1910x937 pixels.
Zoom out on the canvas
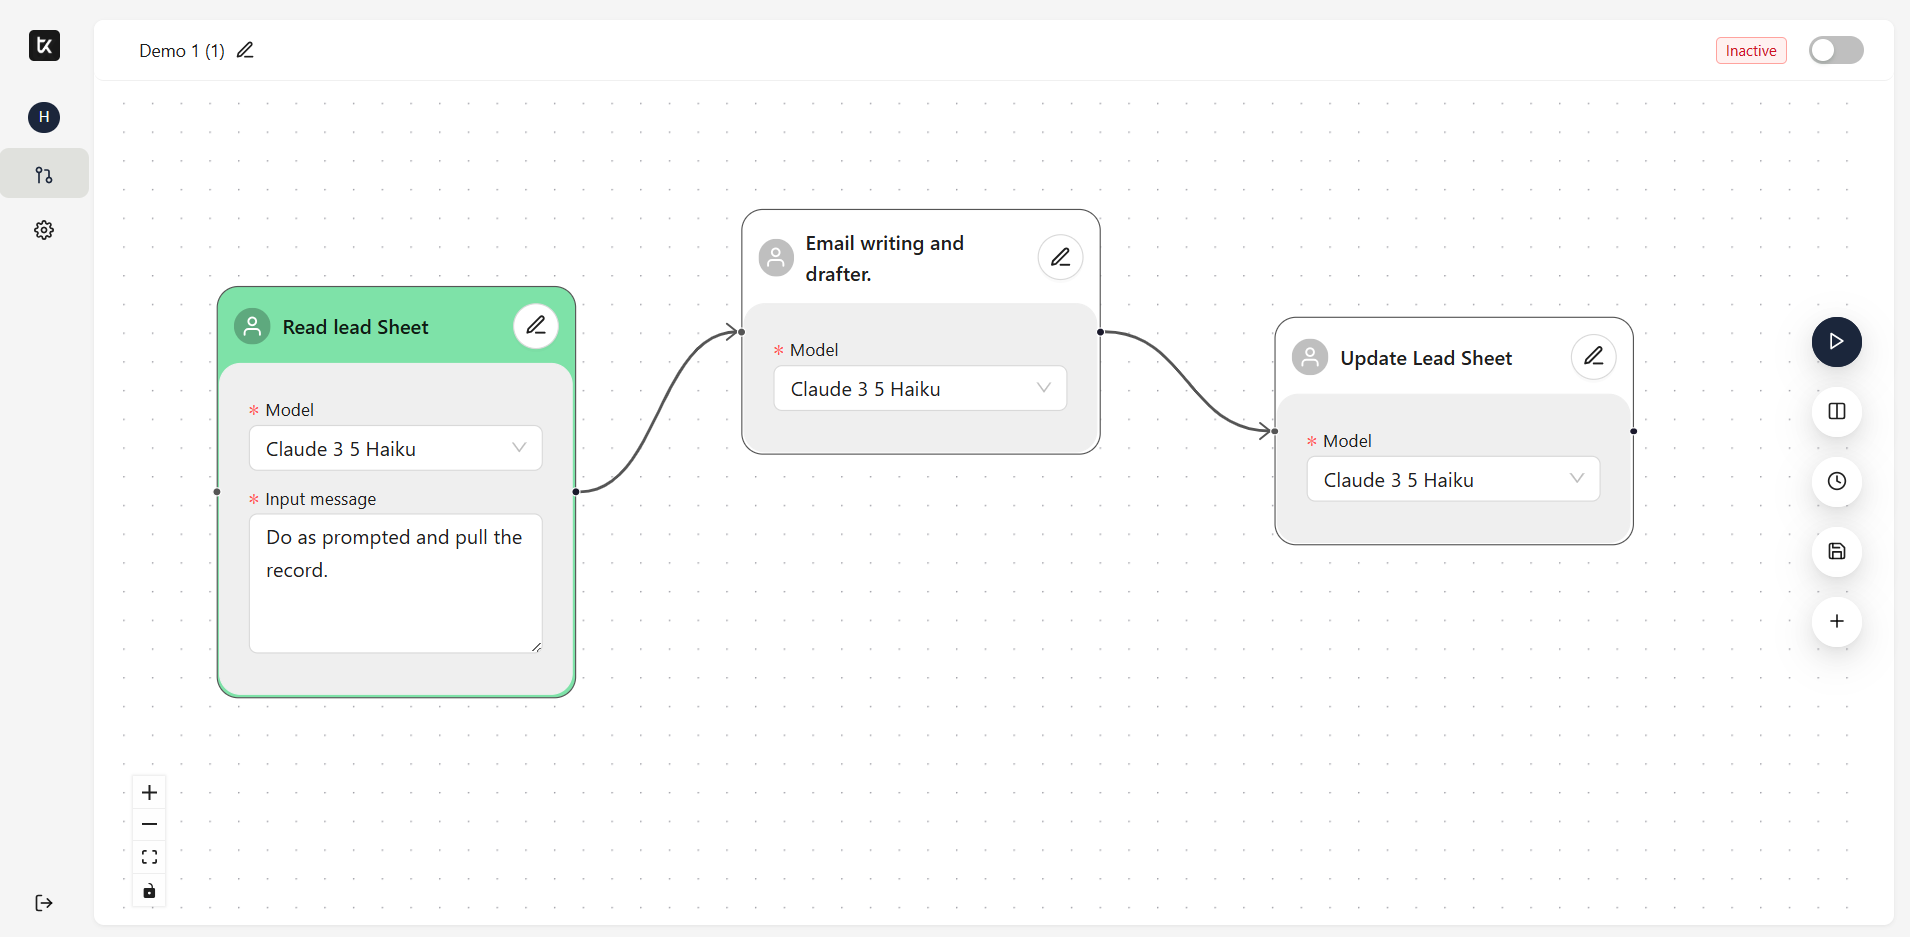coord(149,825)
